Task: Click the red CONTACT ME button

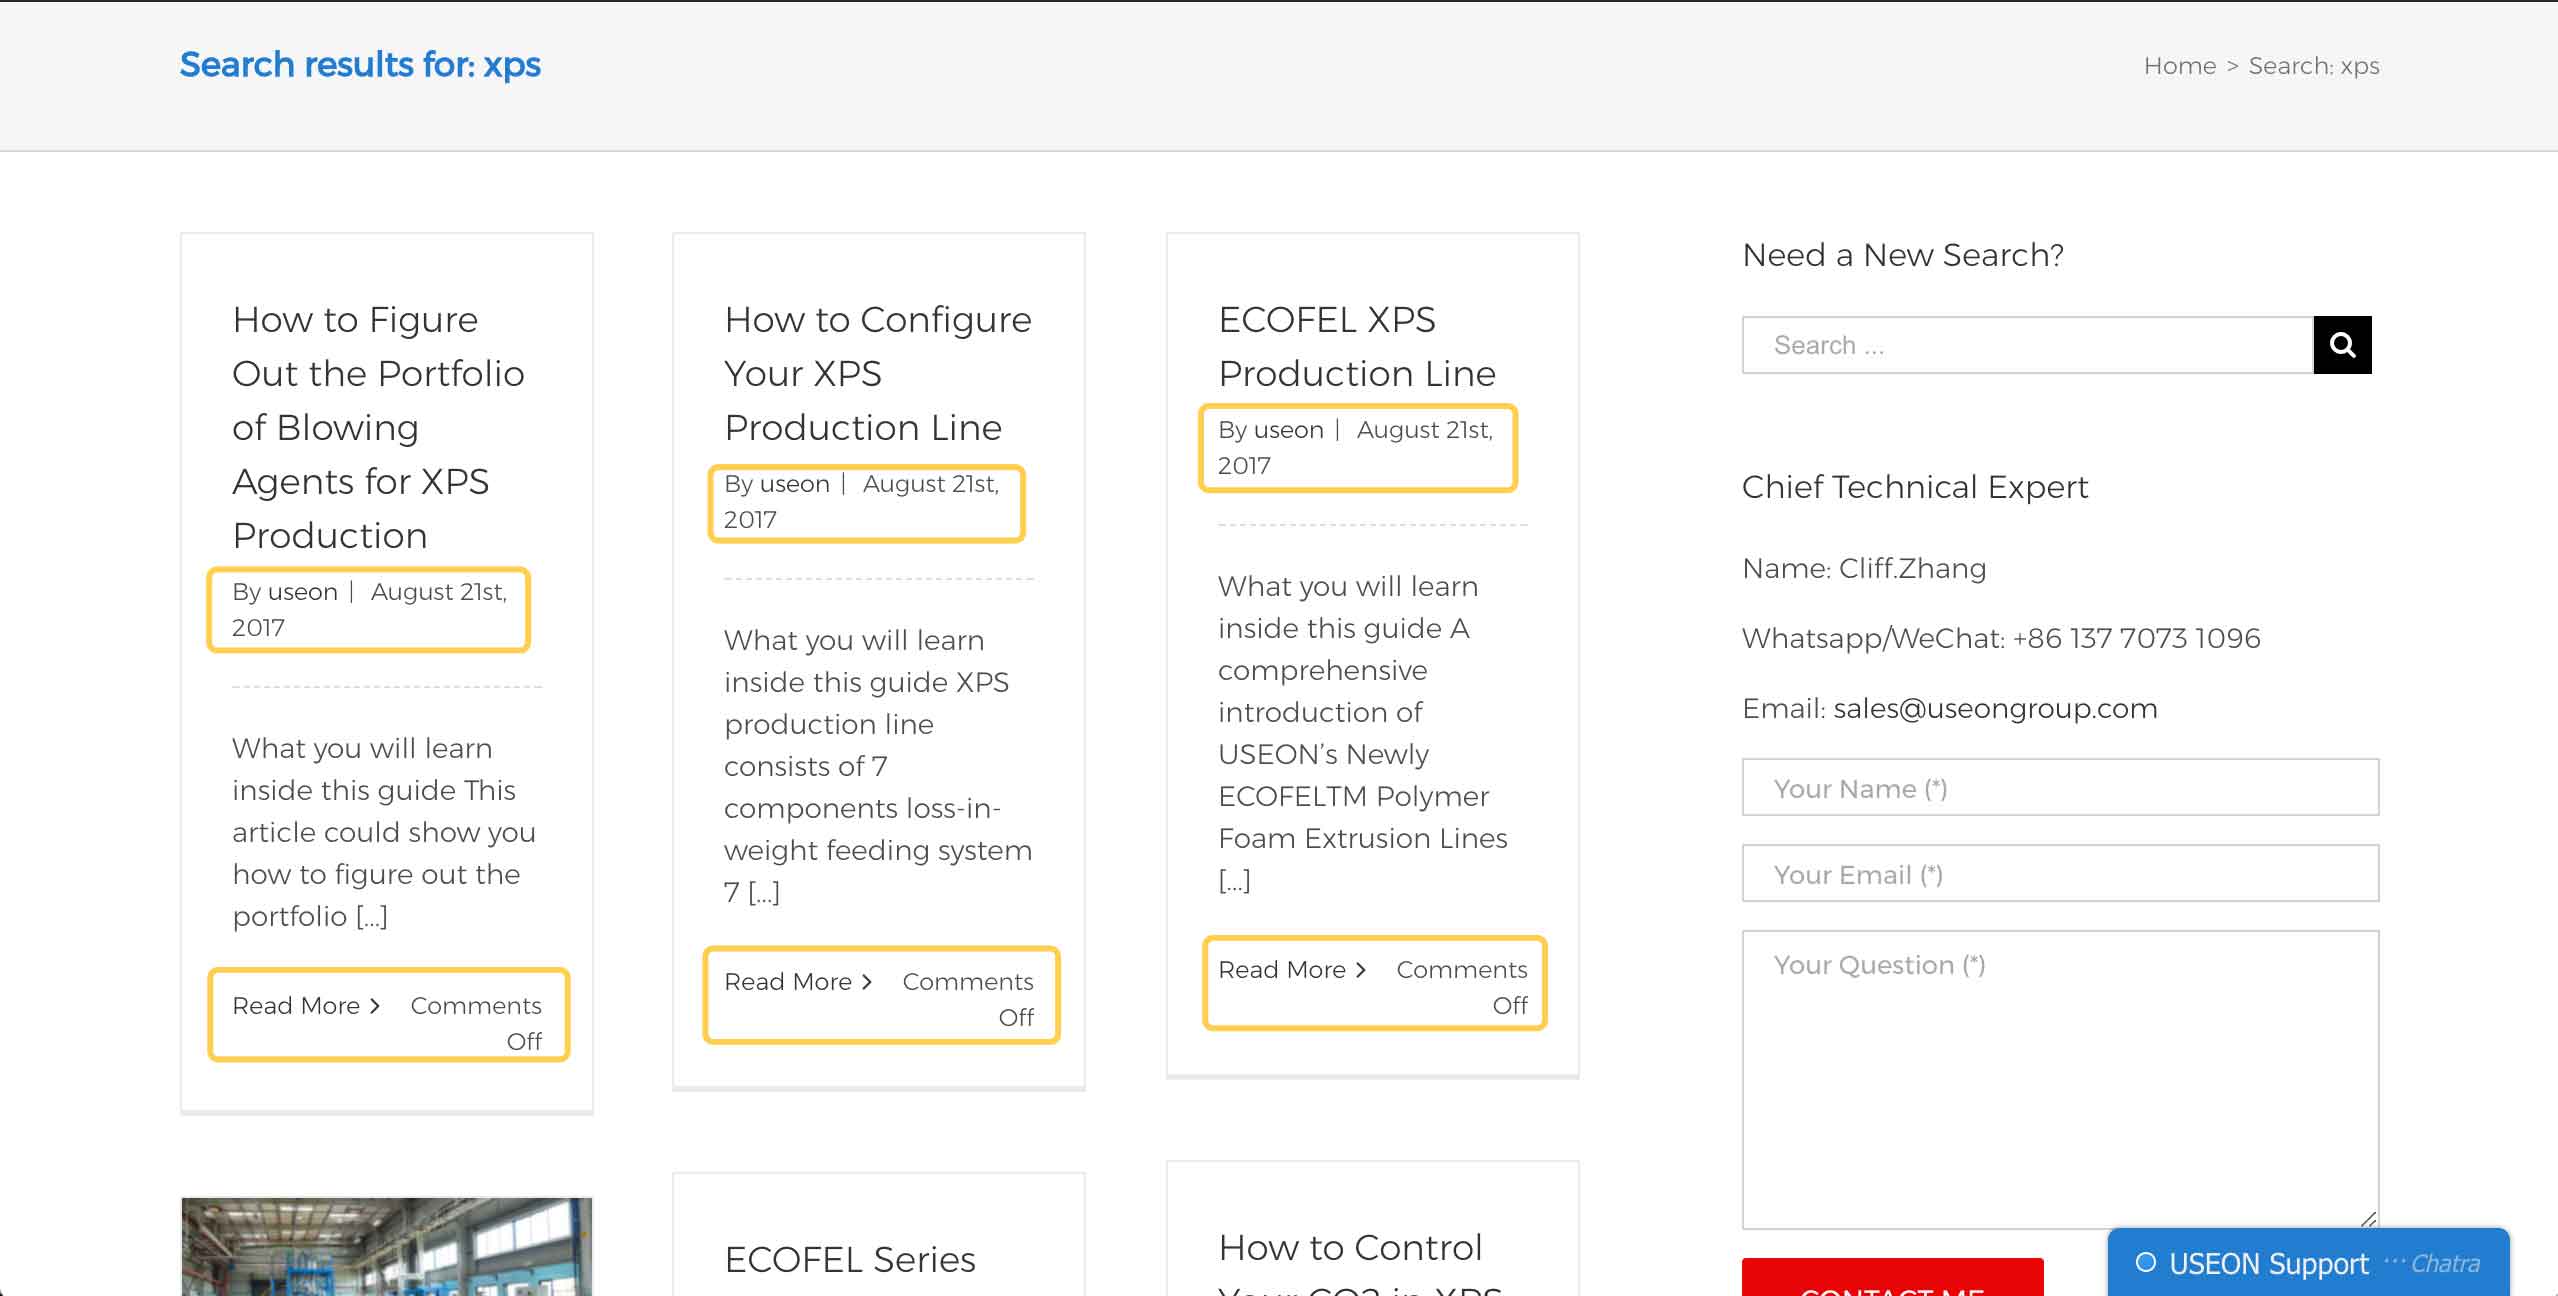Action: click(x=1892, y=1278)
